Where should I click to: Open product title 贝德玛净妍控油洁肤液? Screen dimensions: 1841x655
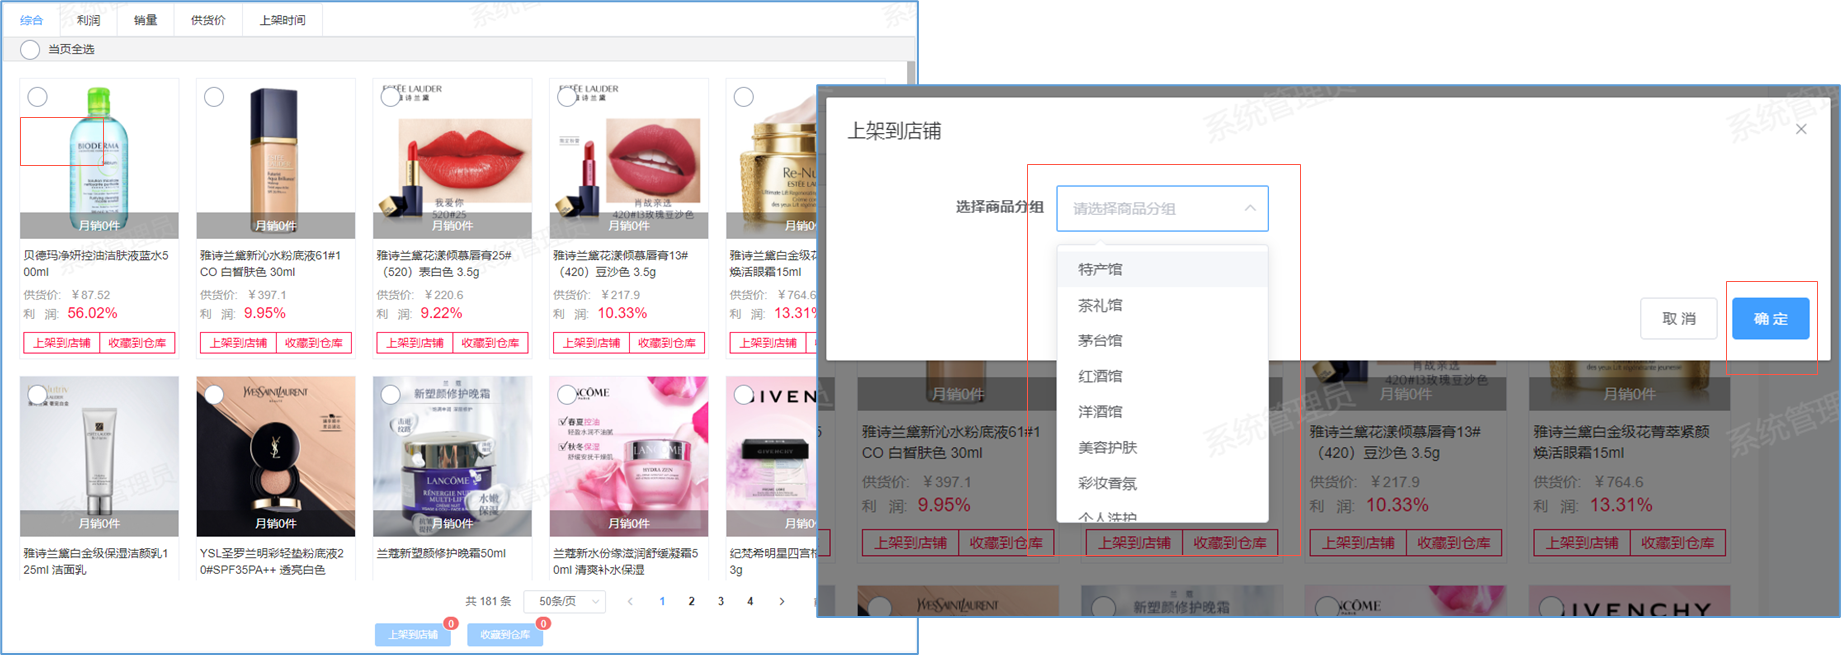(96, 263)
